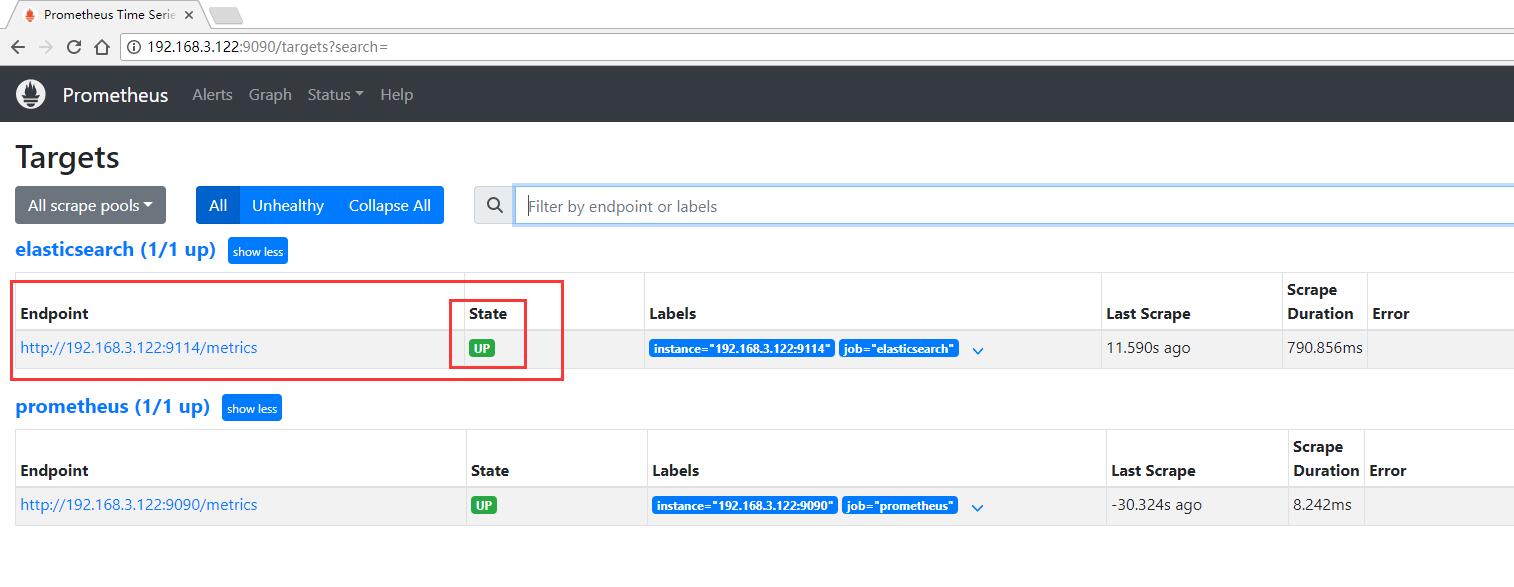Screen dimensions: 1514x587
Task: Click the Prometheus flame logo icon
Action: point(32,94)
